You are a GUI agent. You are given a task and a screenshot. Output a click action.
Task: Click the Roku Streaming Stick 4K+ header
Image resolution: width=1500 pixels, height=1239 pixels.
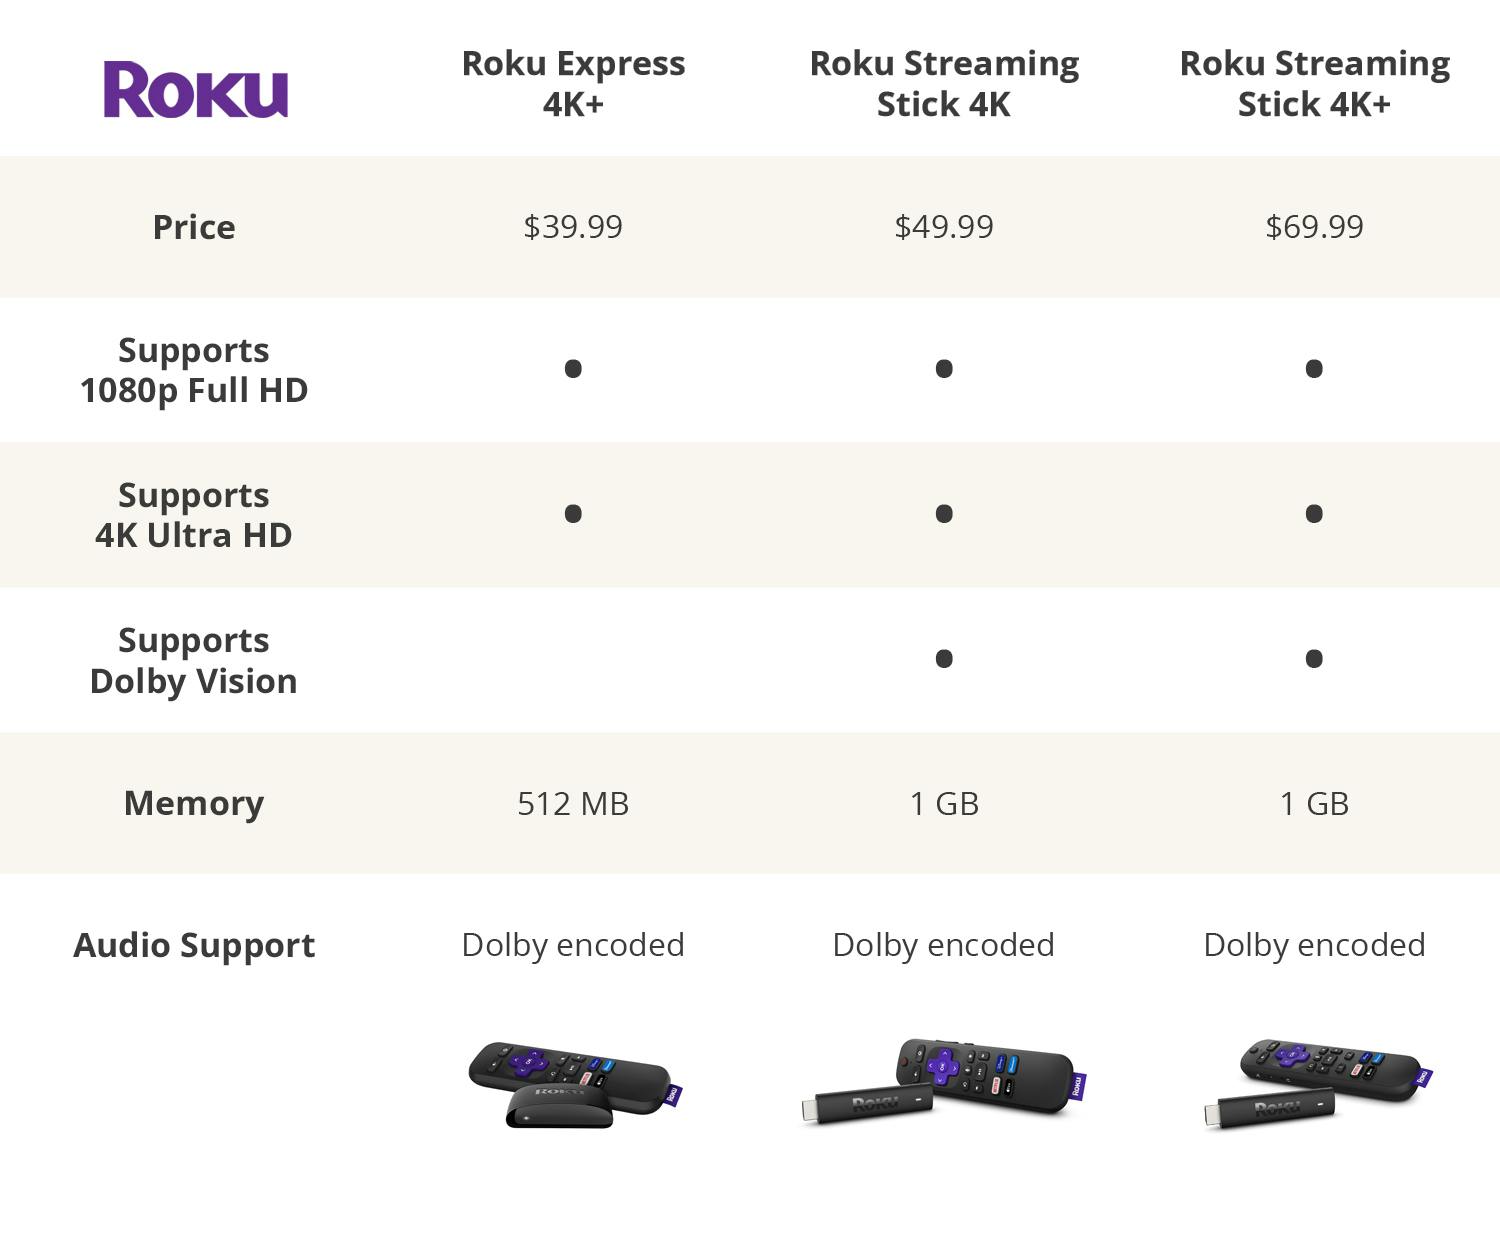(x=1314, y=83)
